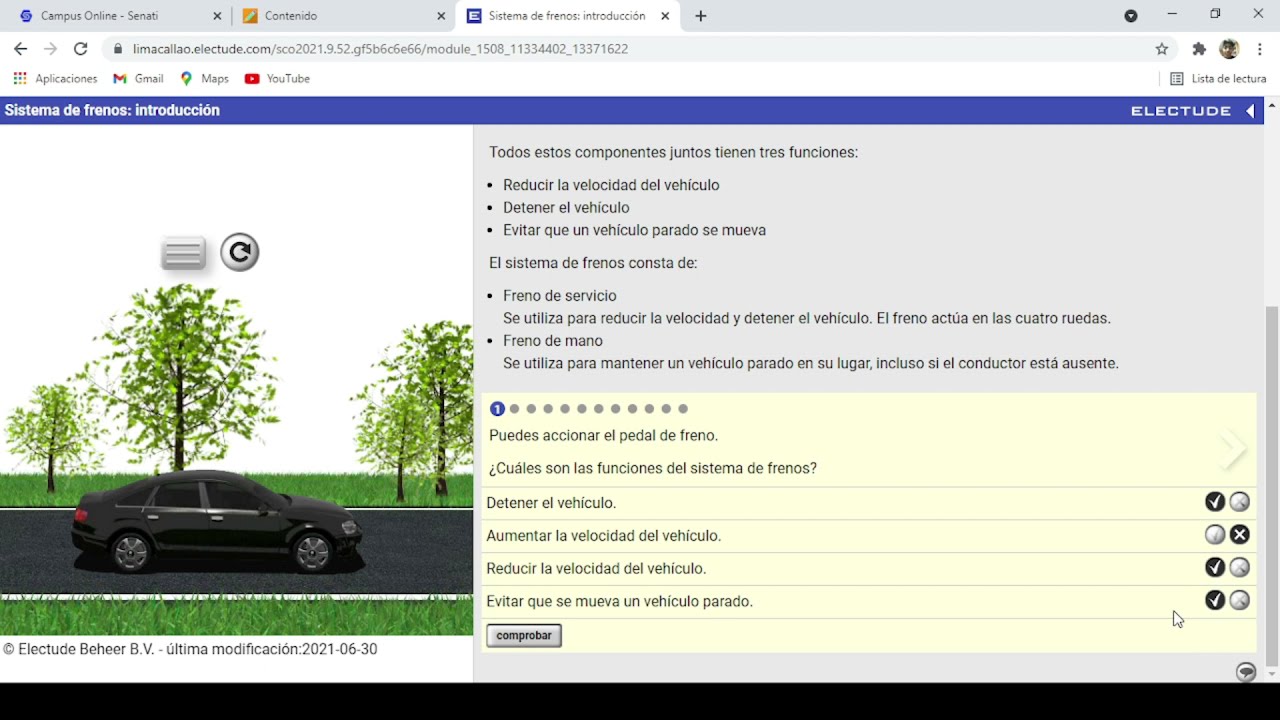
Task: Open the browser extensions puzzle icon
Action: click(1199, 48)
